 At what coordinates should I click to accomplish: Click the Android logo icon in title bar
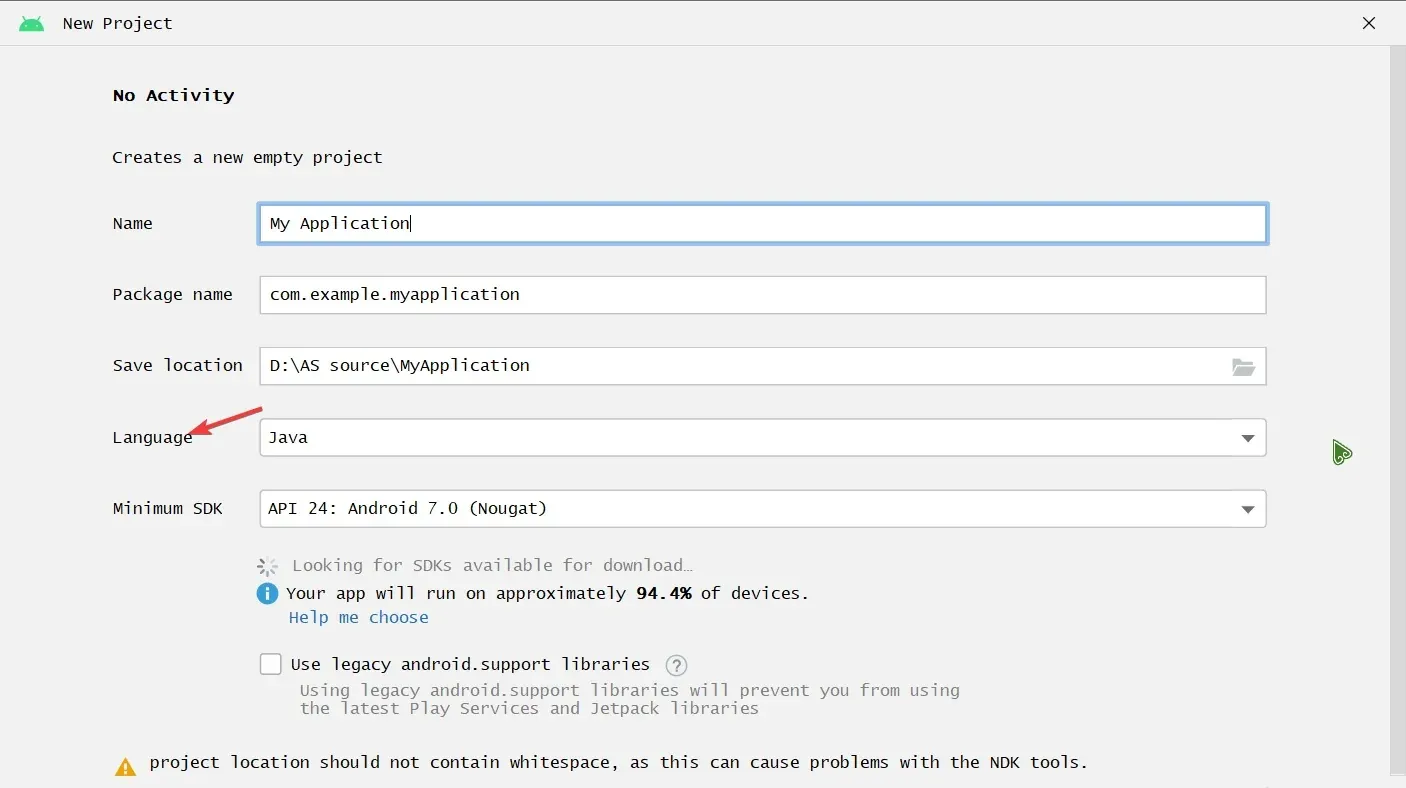coord(32,23)
